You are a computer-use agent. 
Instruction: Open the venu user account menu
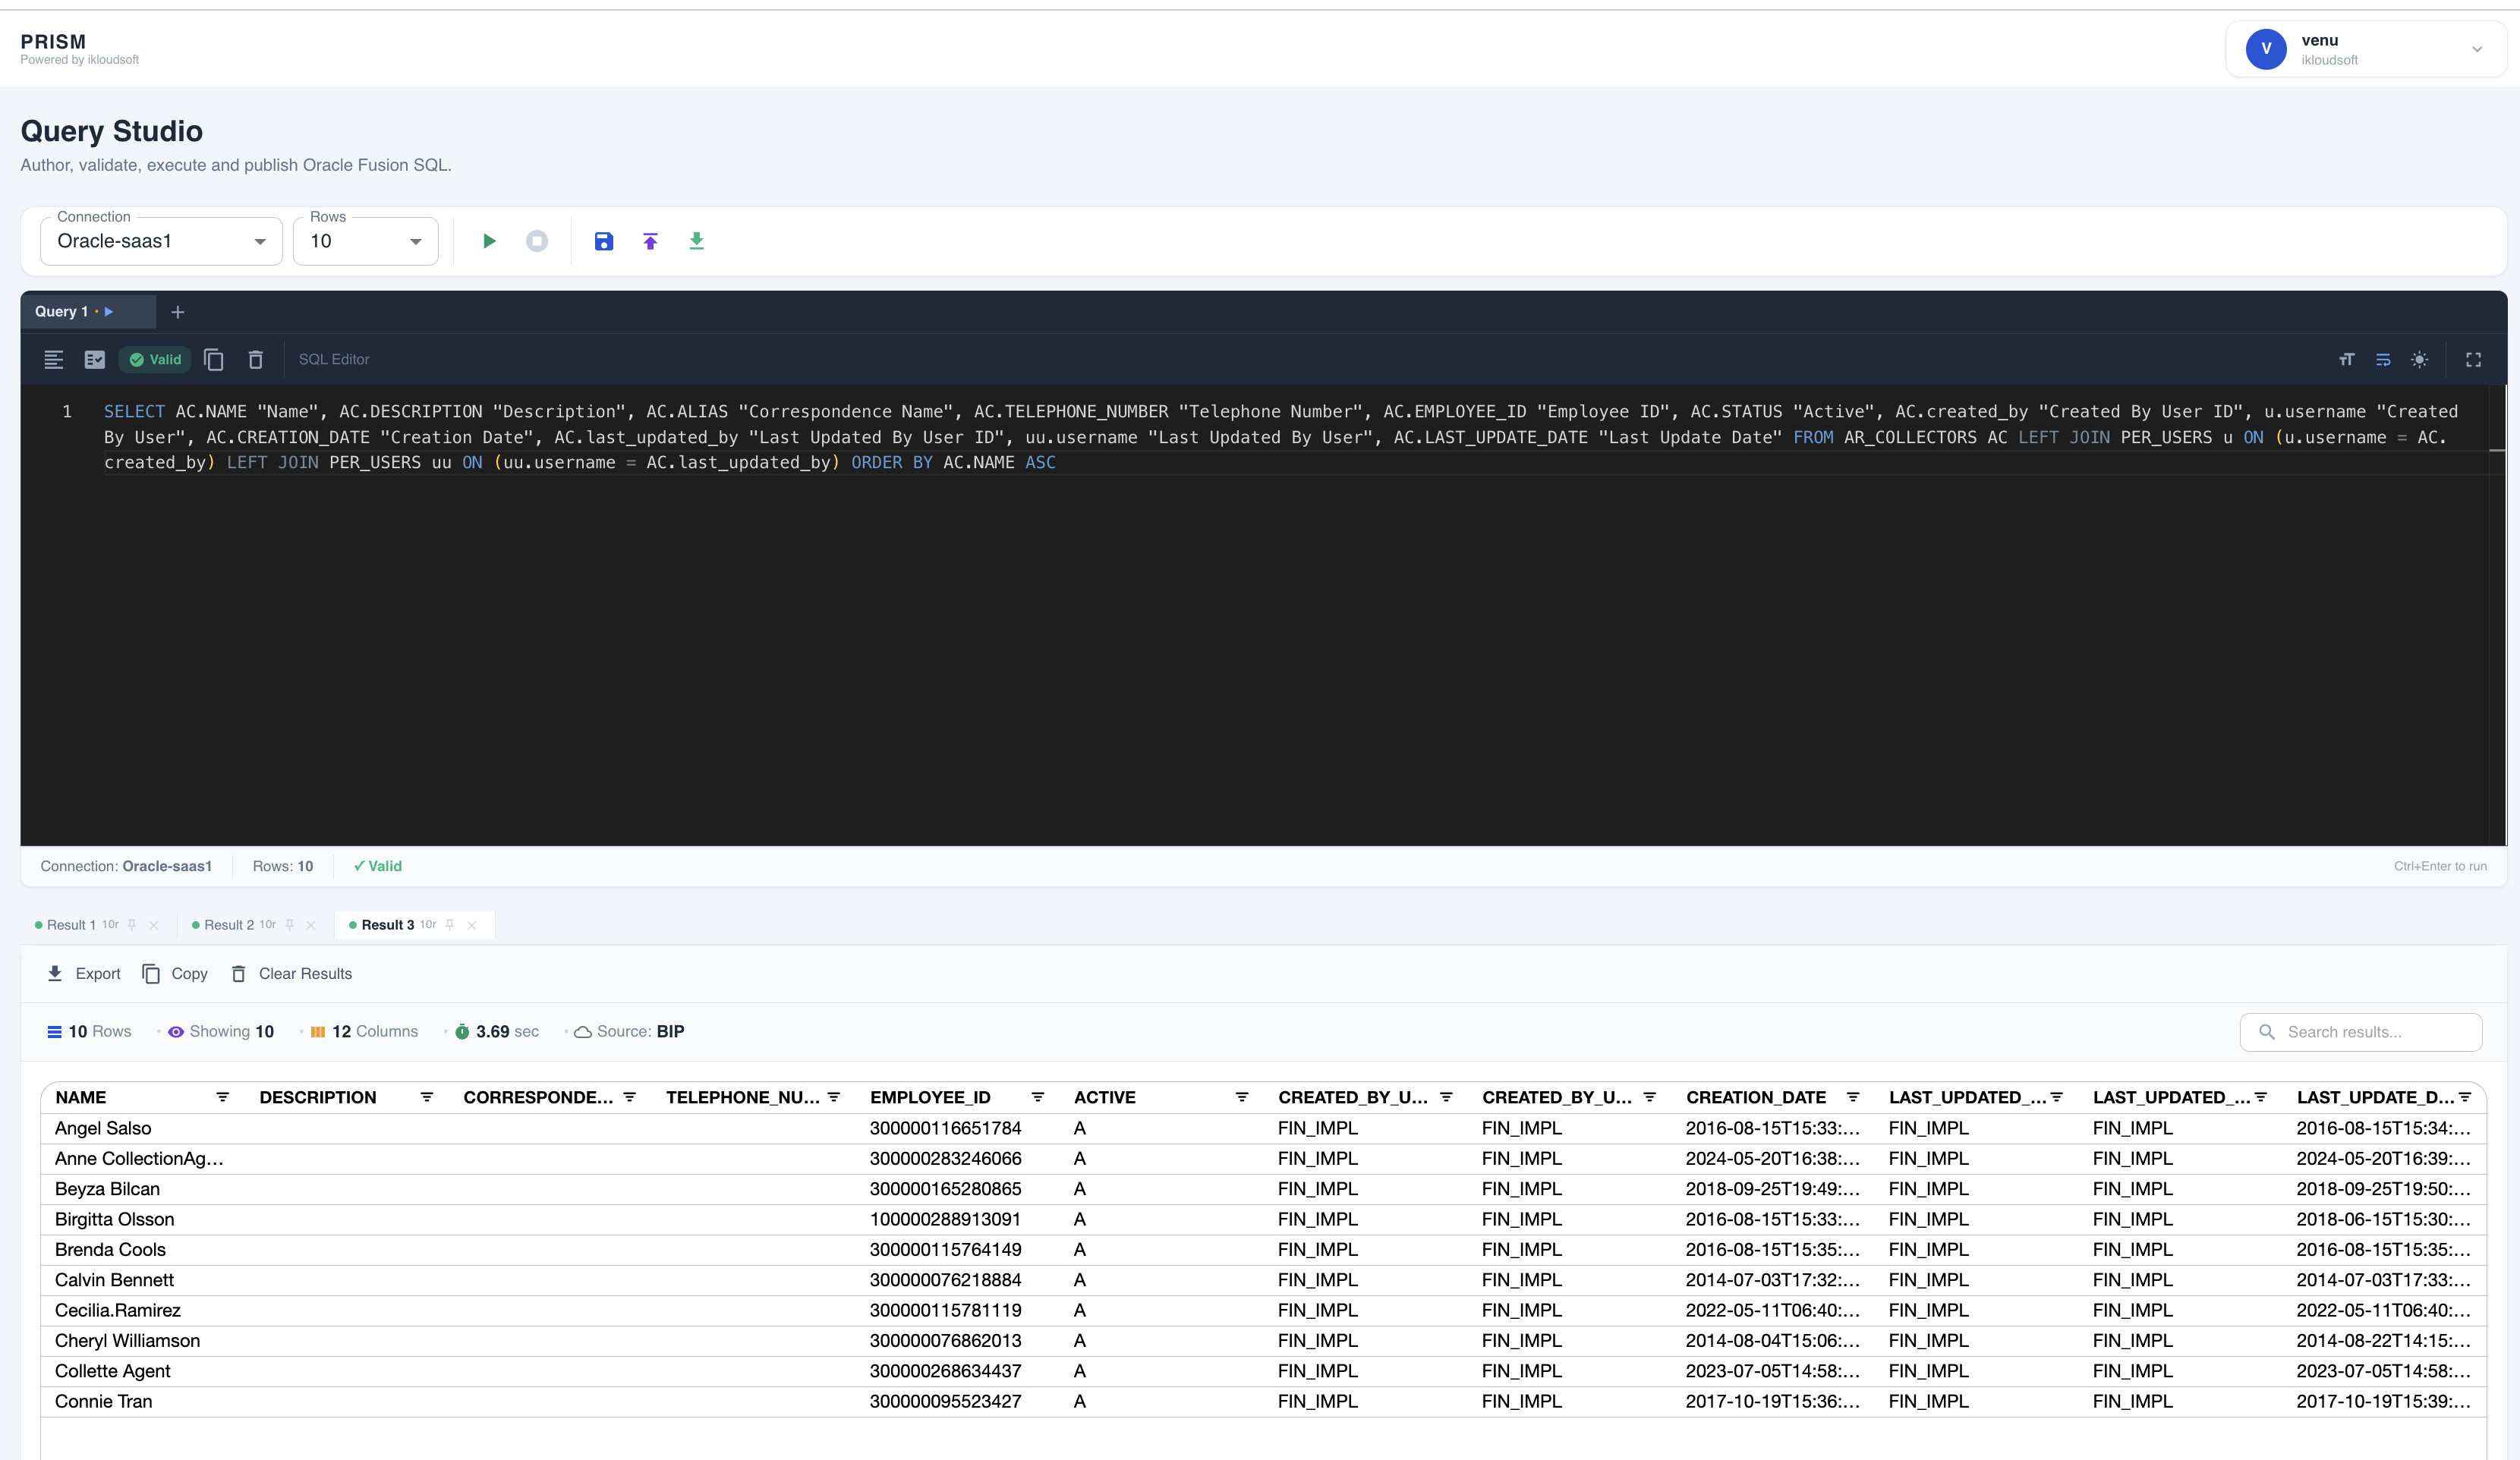(x=2365, y=49)
